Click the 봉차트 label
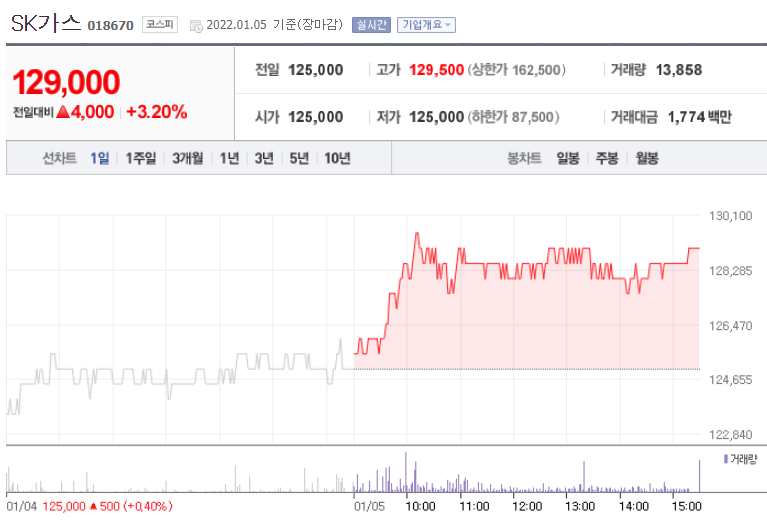Screen dimensions: 767x524 point(524,158)
